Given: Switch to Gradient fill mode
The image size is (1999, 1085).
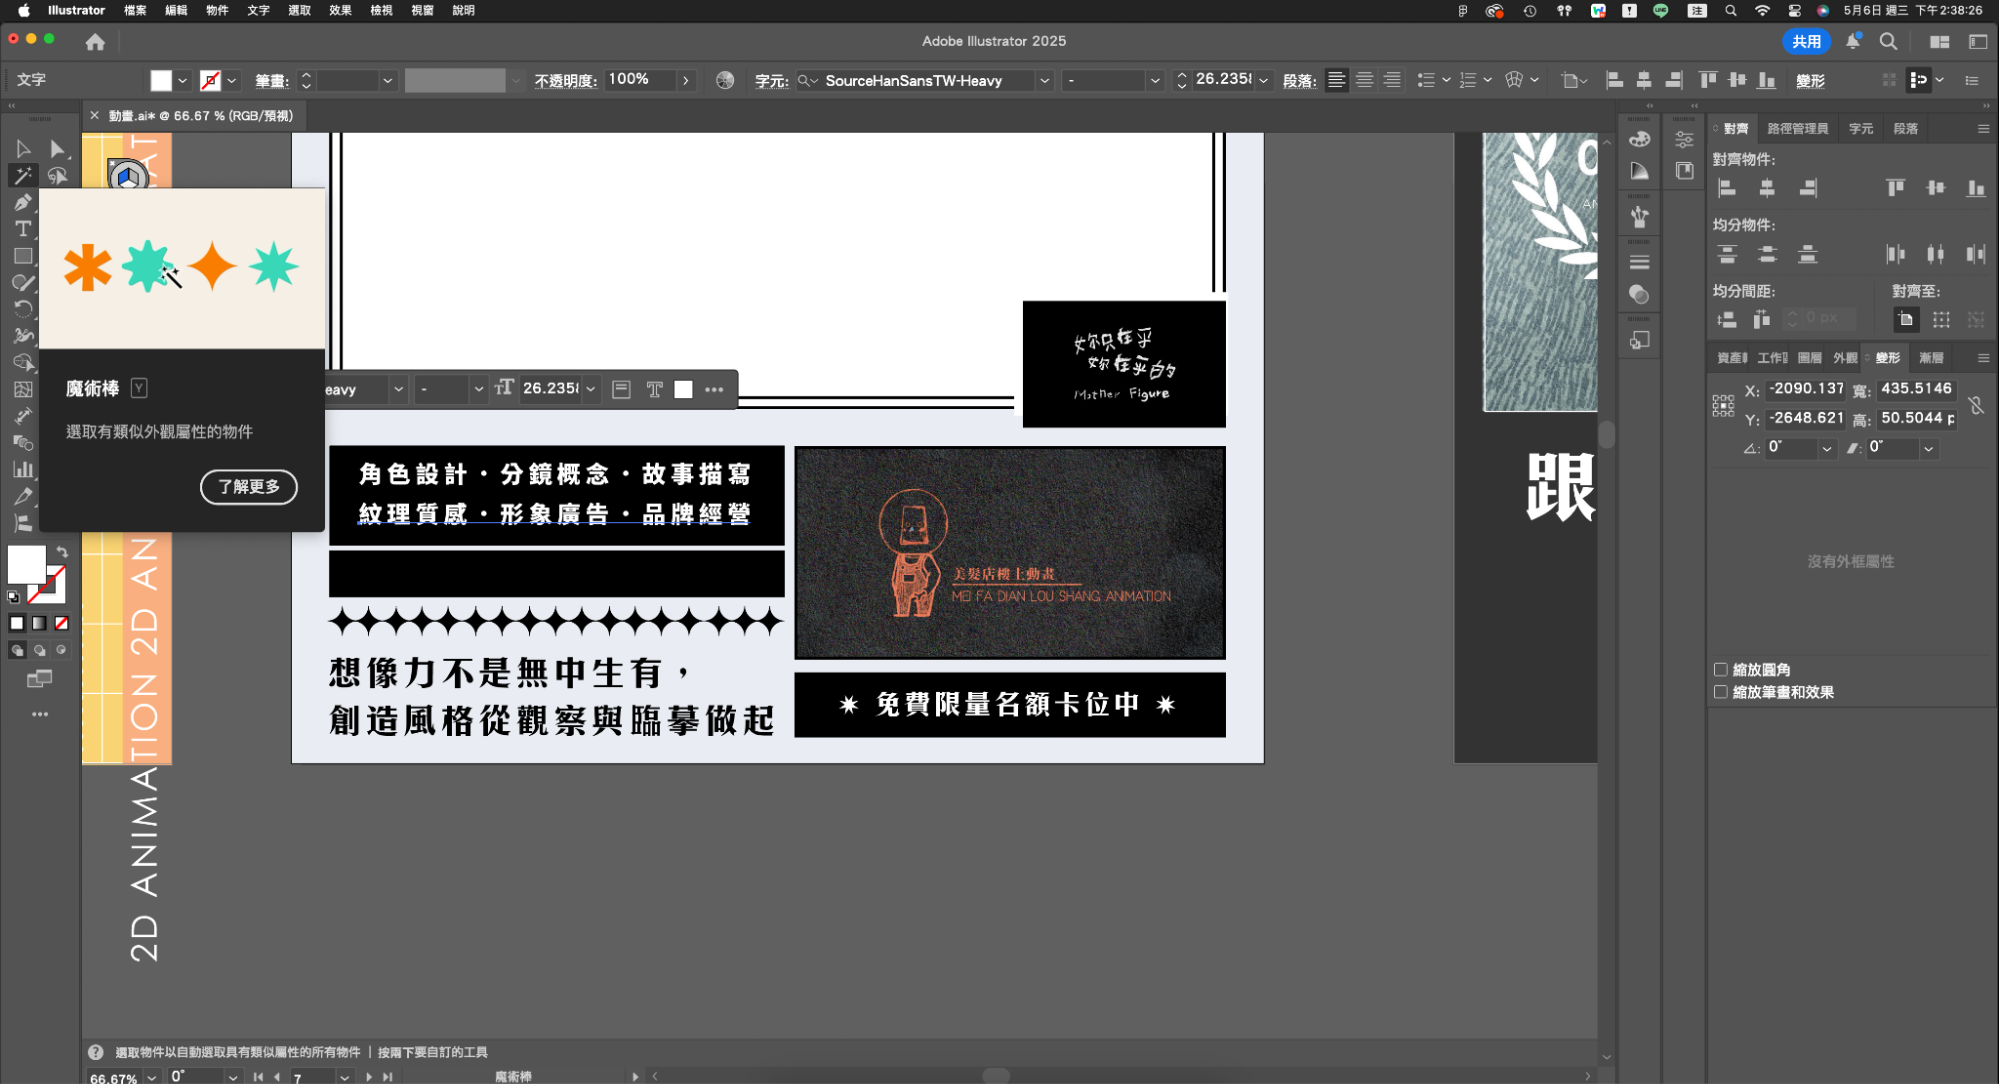Looking at the screenshot, I should pyautogui.click(x=39, y=624).
